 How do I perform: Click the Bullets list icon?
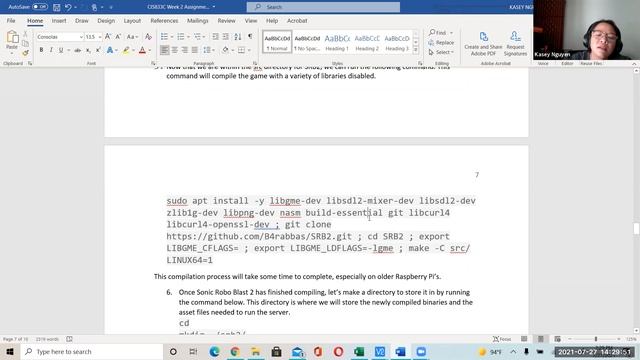point(164,37)
